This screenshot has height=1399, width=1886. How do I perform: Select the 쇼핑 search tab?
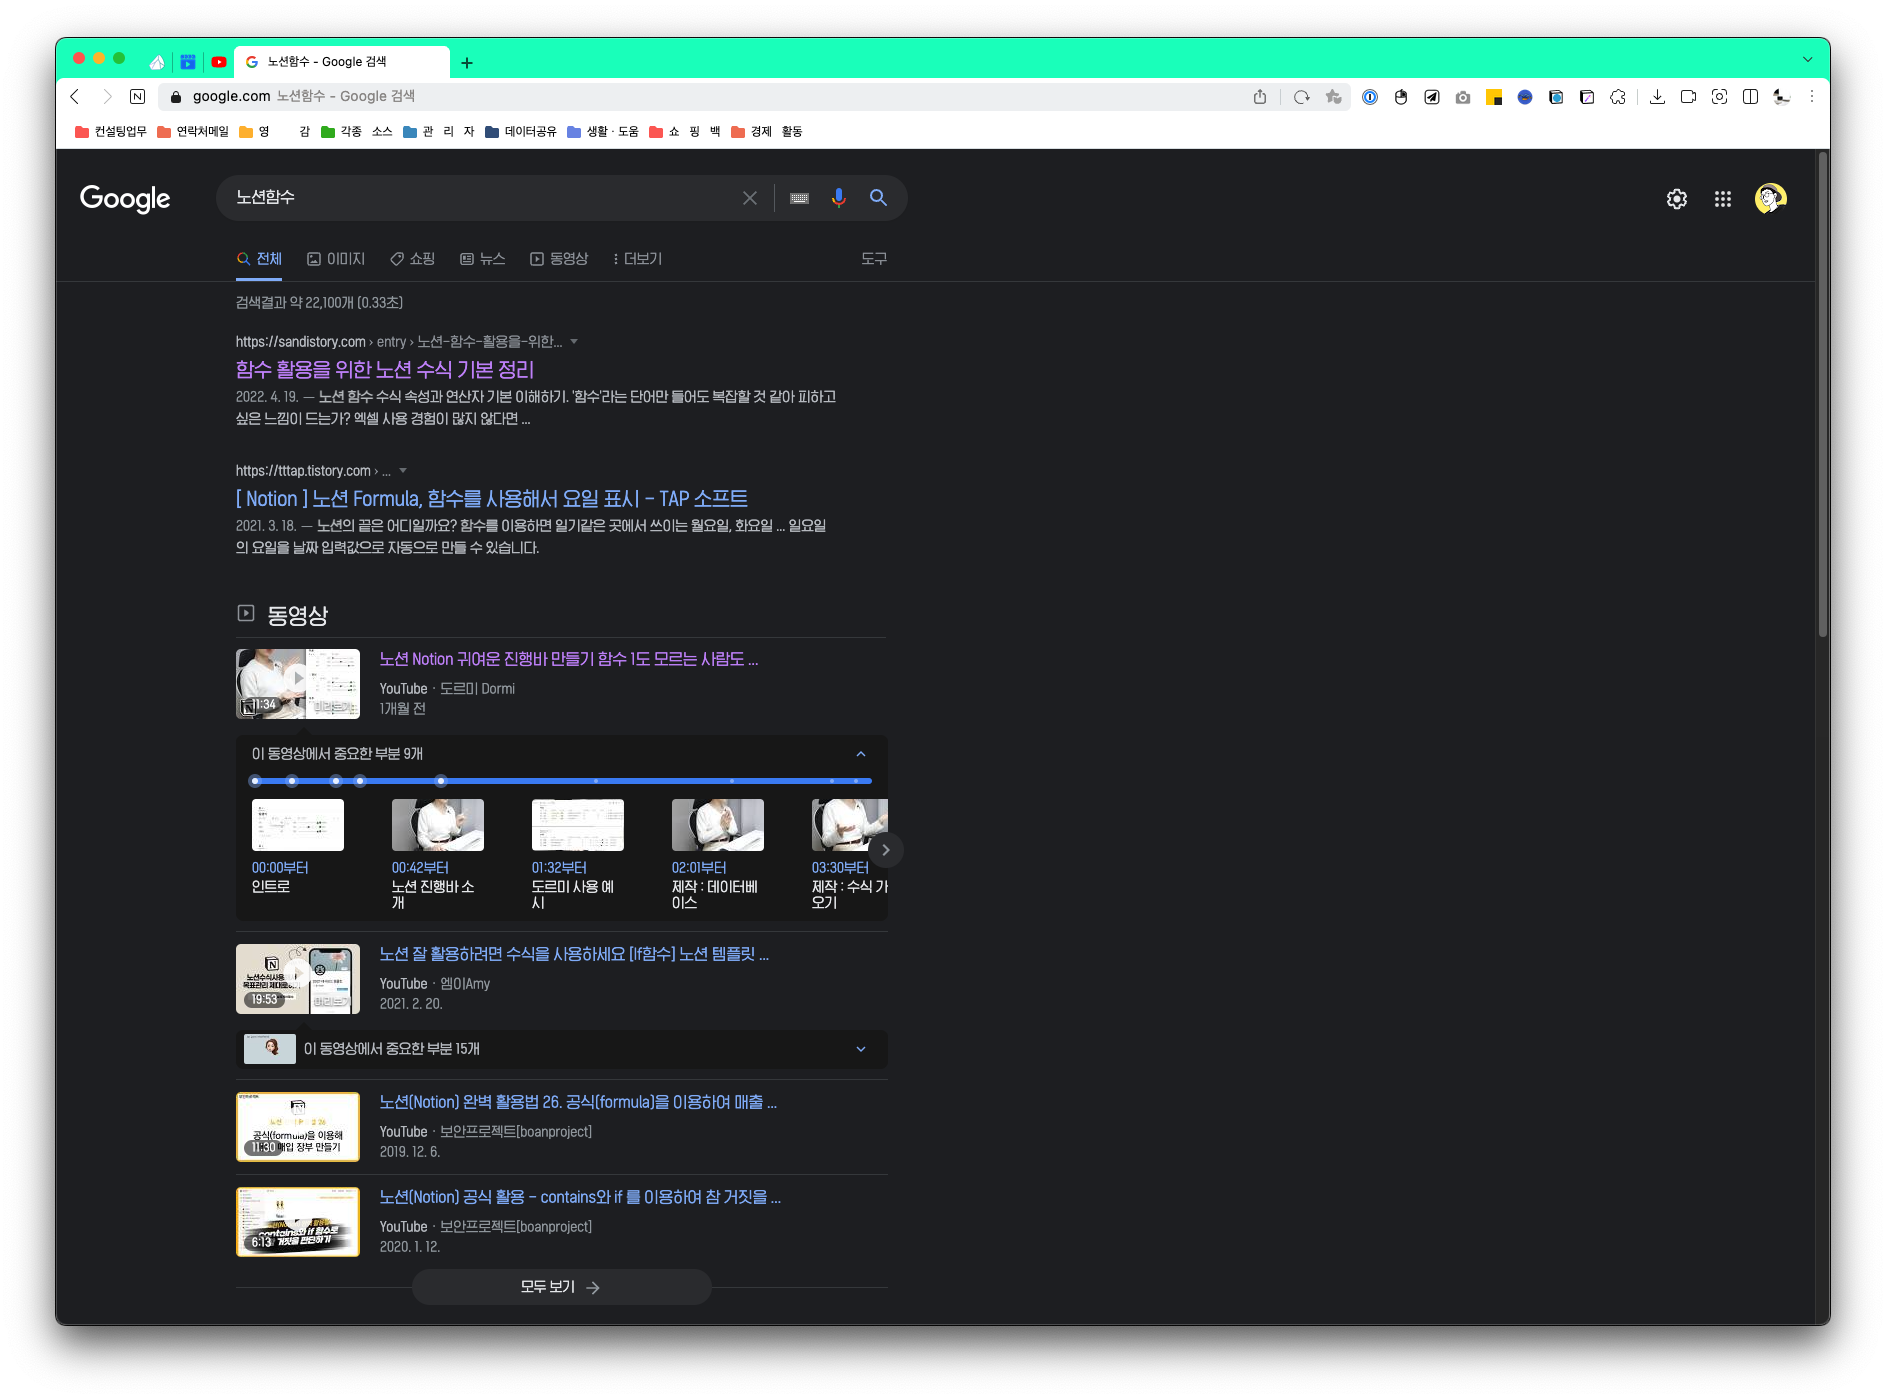(x=412, y=259)
